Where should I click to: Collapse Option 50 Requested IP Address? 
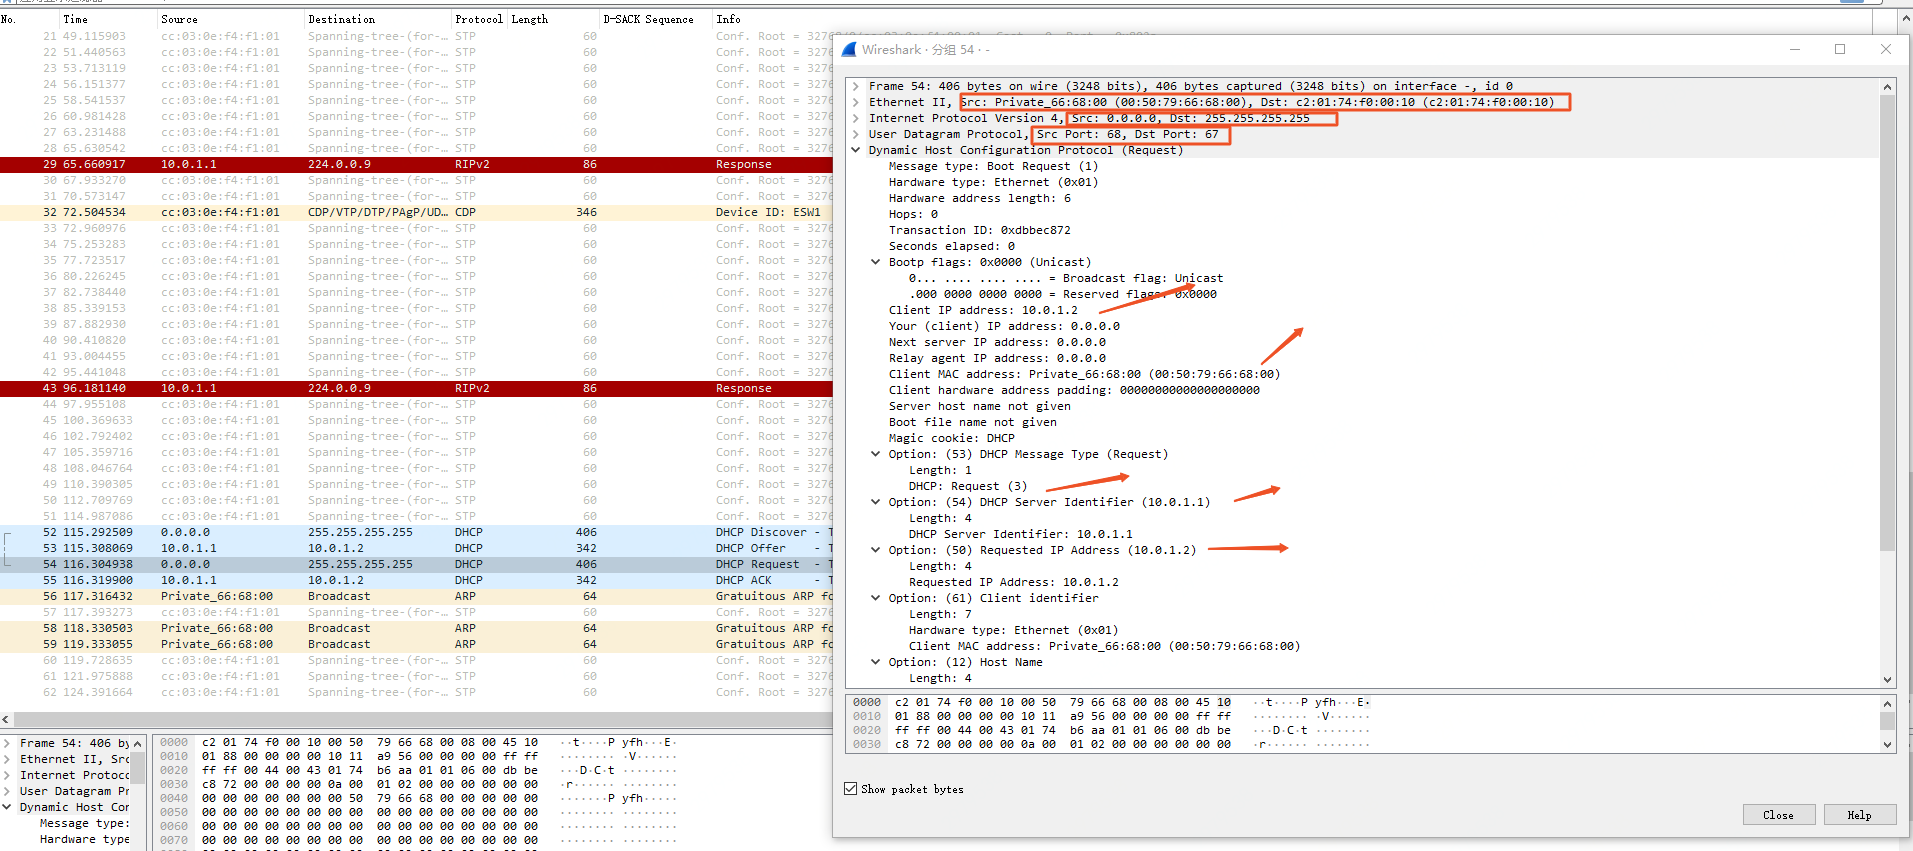(876, 550)
